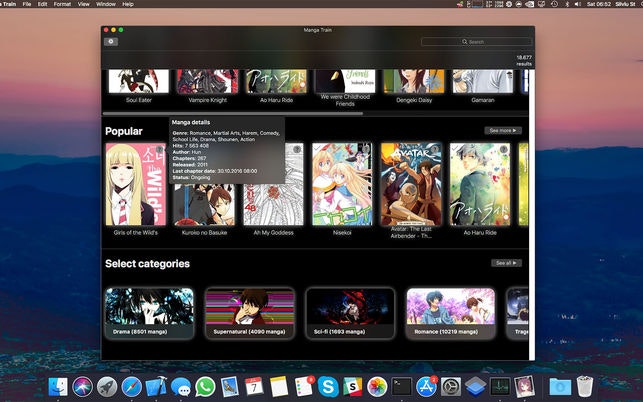Open the Window menu

106,4
